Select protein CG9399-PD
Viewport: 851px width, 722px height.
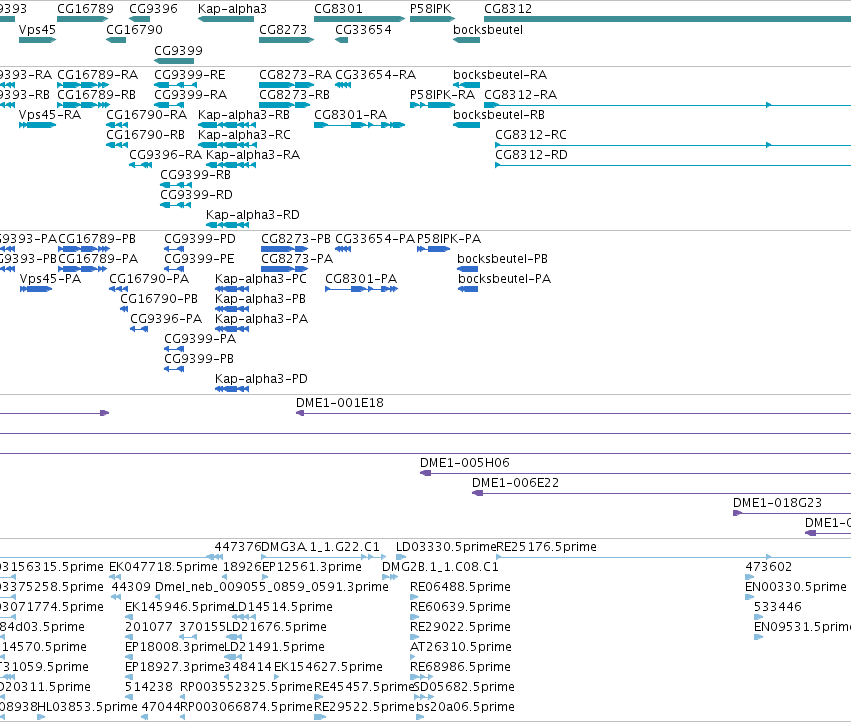click(x=200, y=238)
